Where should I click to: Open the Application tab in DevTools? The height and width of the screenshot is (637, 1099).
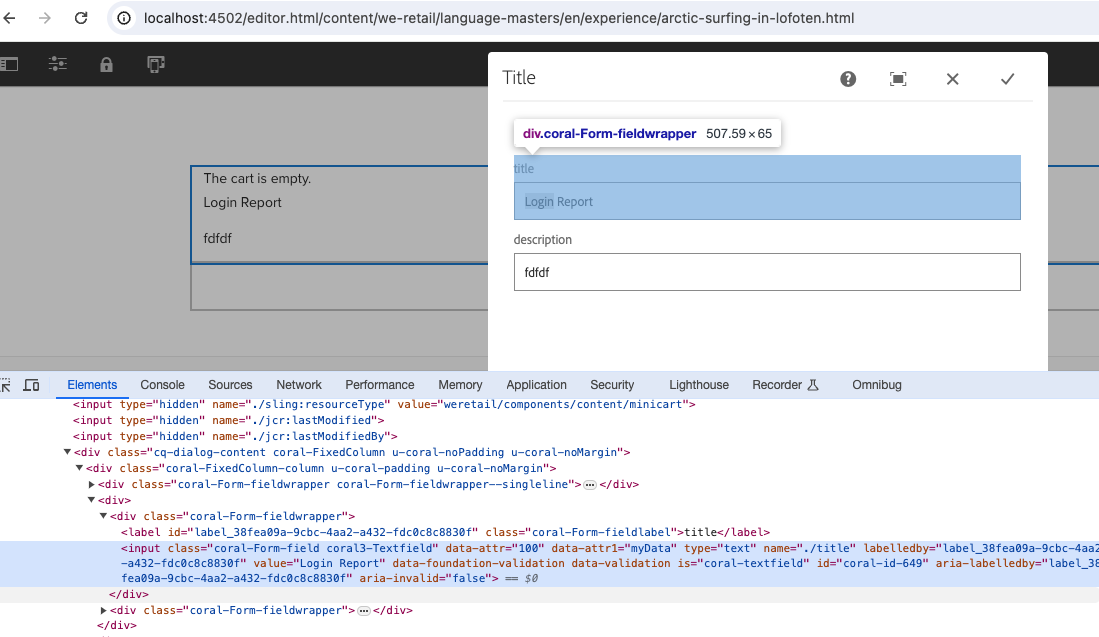pos(536,385)
